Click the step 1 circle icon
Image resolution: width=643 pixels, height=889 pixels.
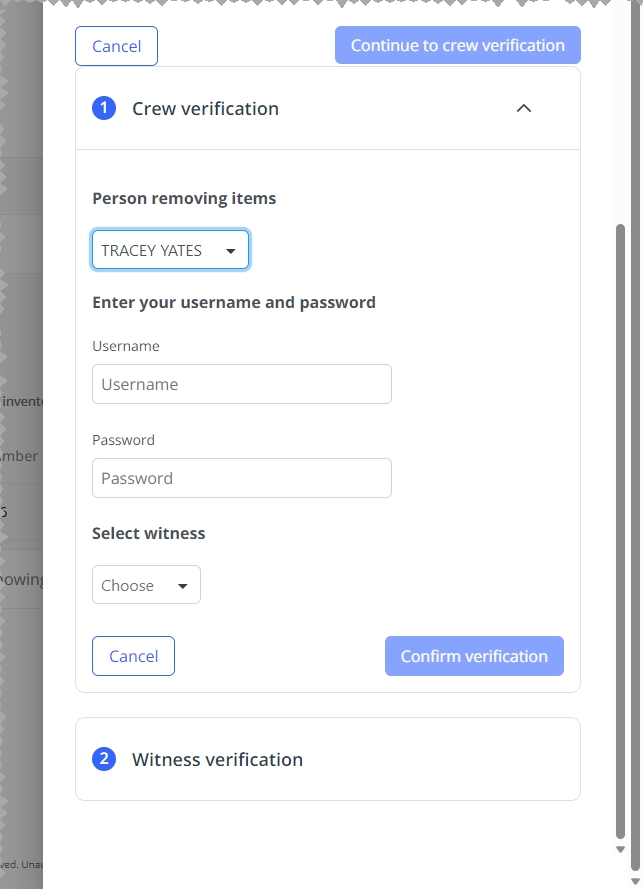(x=104, y=108)
